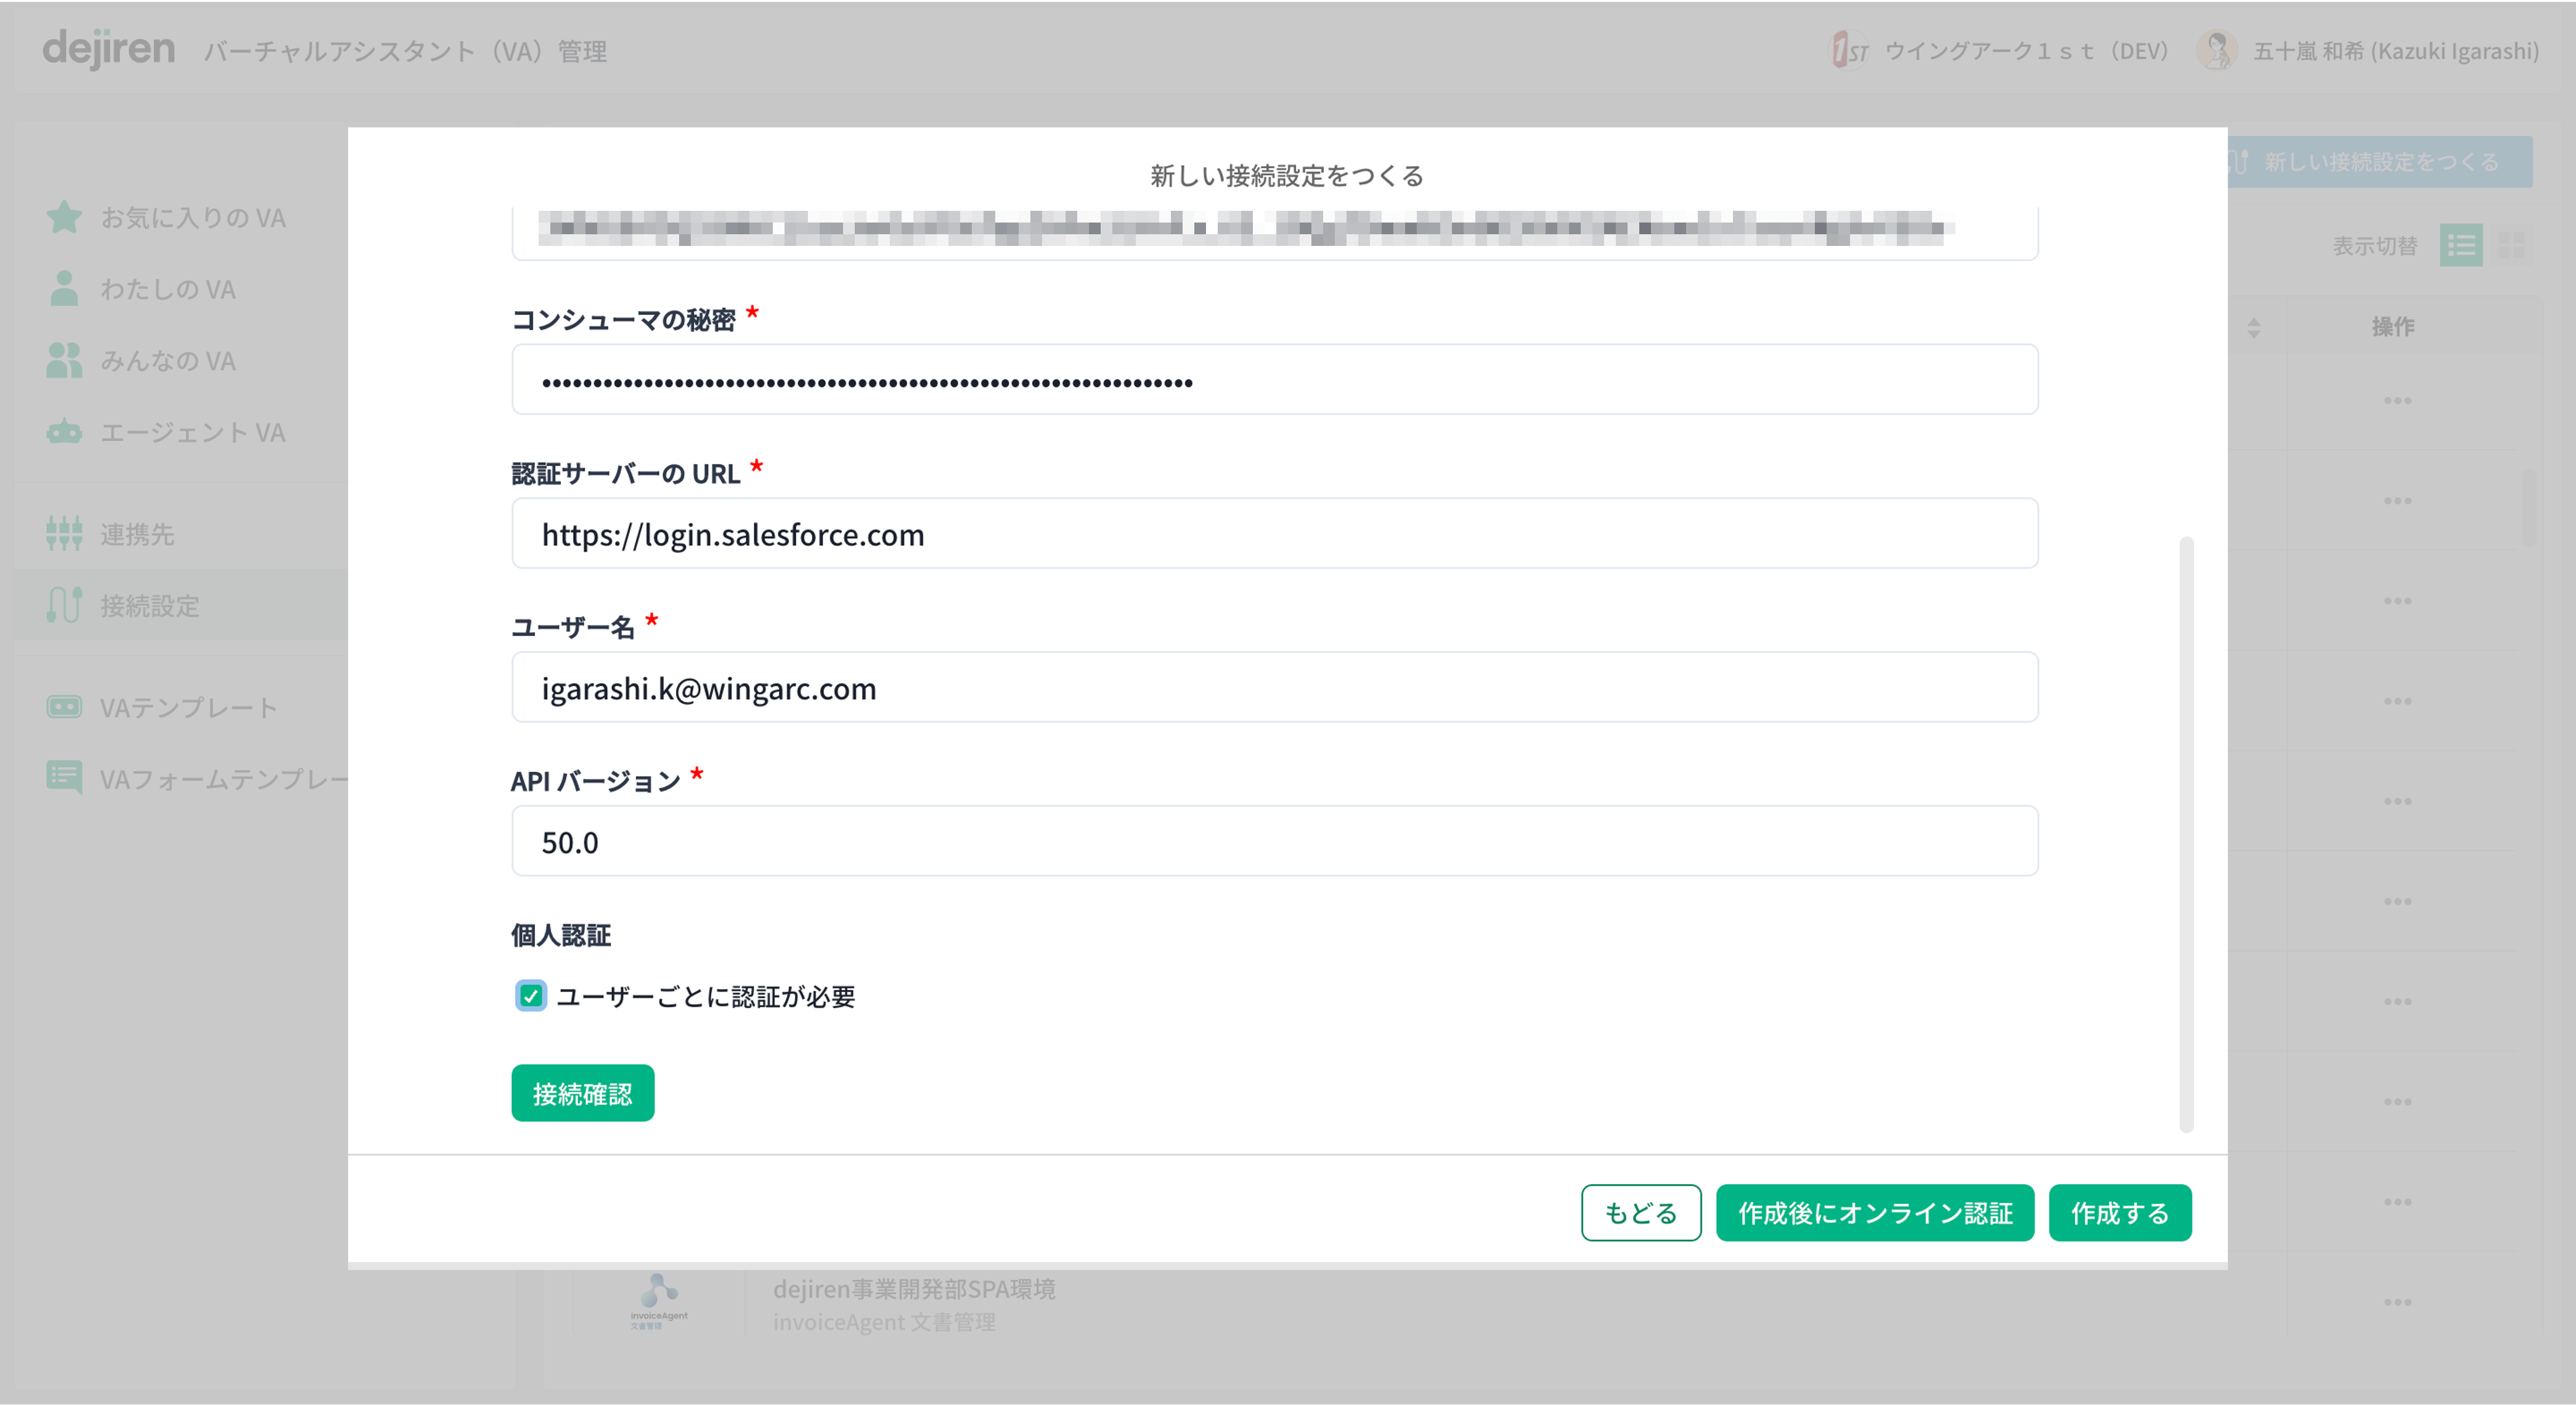Open VAテンプレート icon
The width and height of the screenshot is (2576, 1406).
64,707
